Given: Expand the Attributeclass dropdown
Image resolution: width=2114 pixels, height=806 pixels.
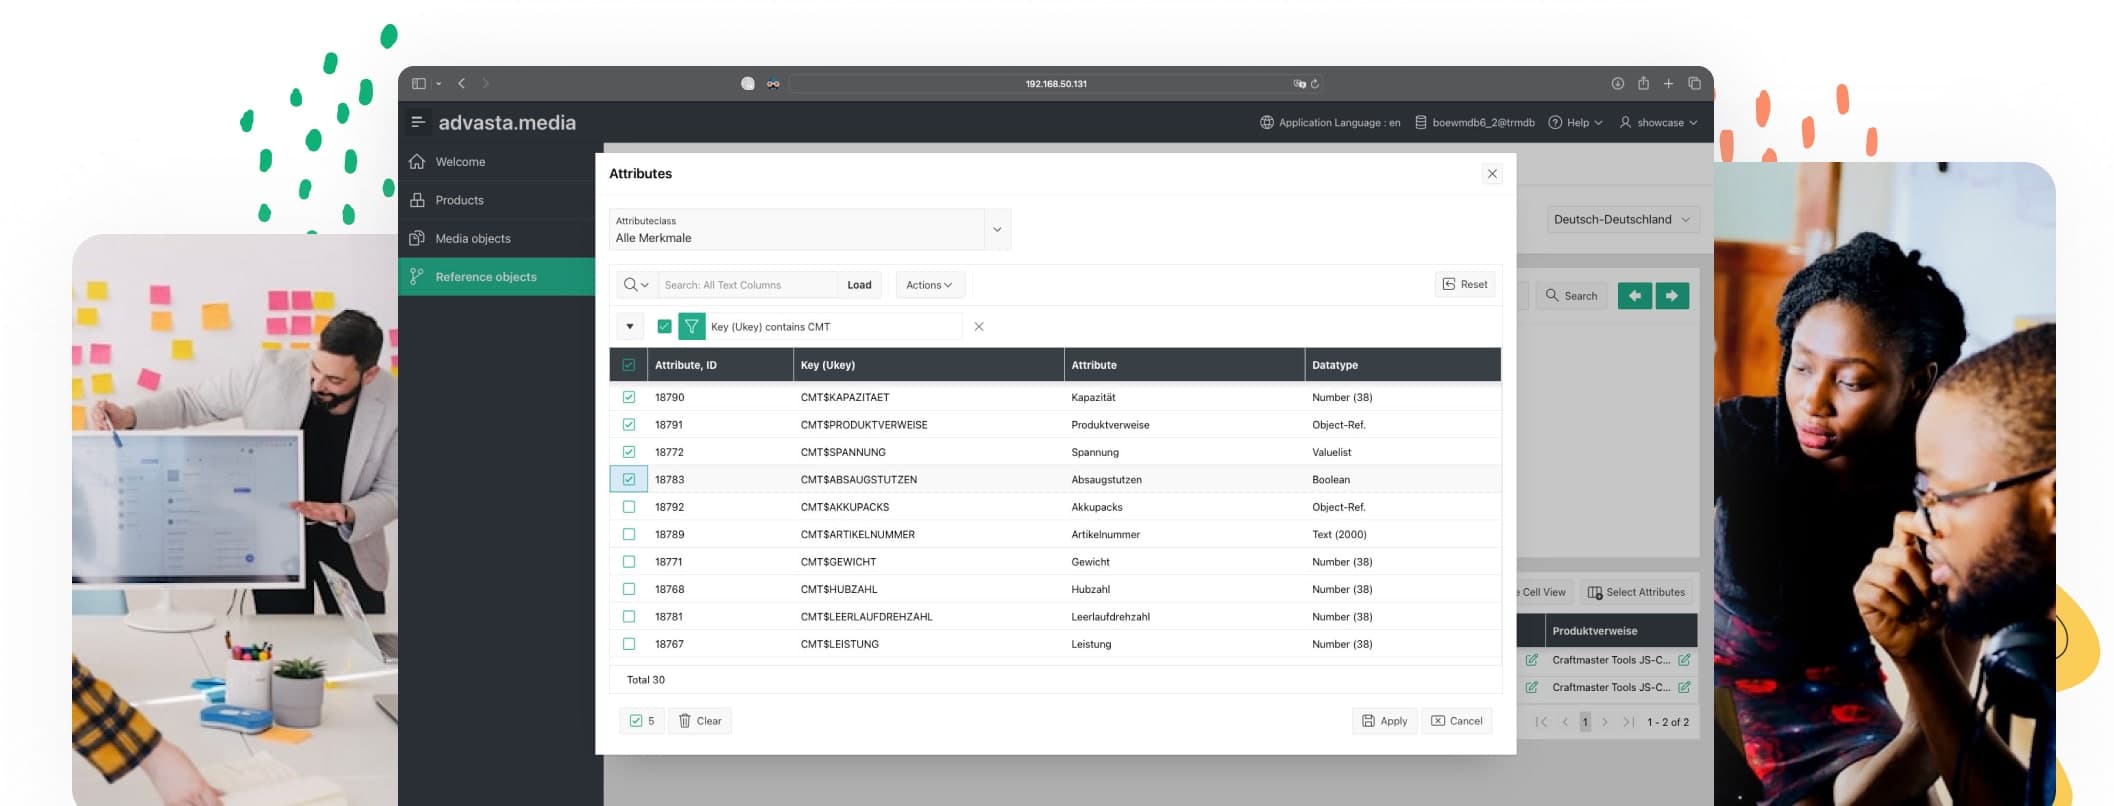Looking at the screenshot, I should pos(997,229).
